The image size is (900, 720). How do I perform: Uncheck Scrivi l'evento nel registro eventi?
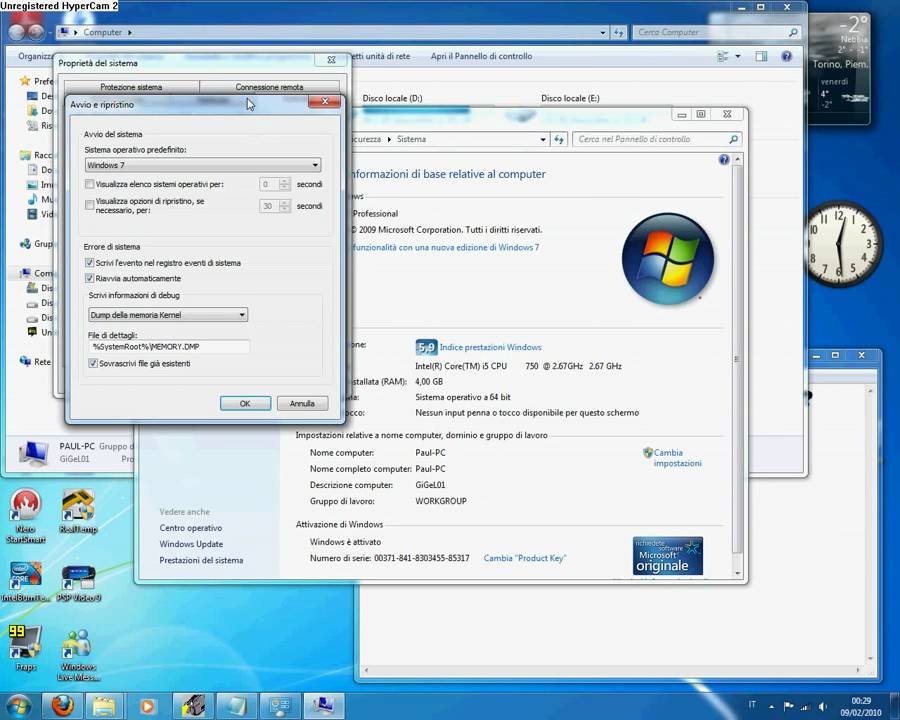pos(89,262)
